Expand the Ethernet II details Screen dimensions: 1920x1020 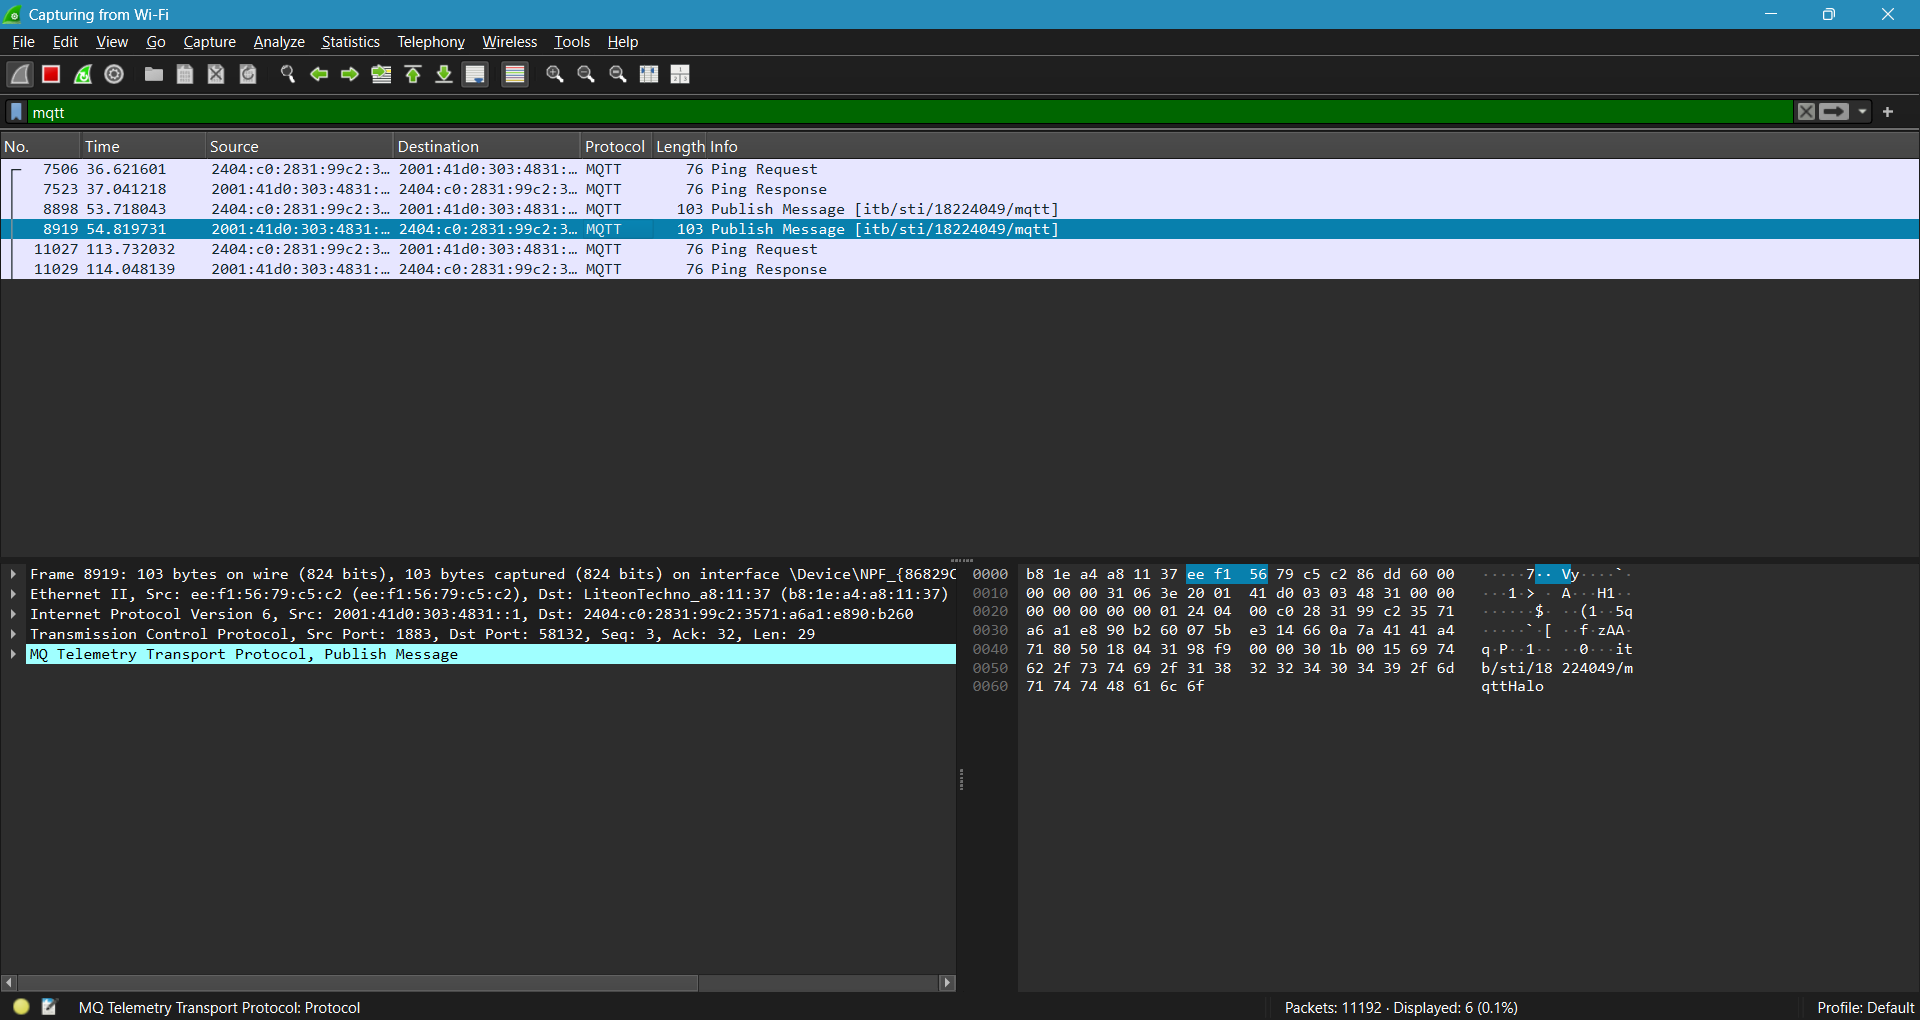click(13, 594)
